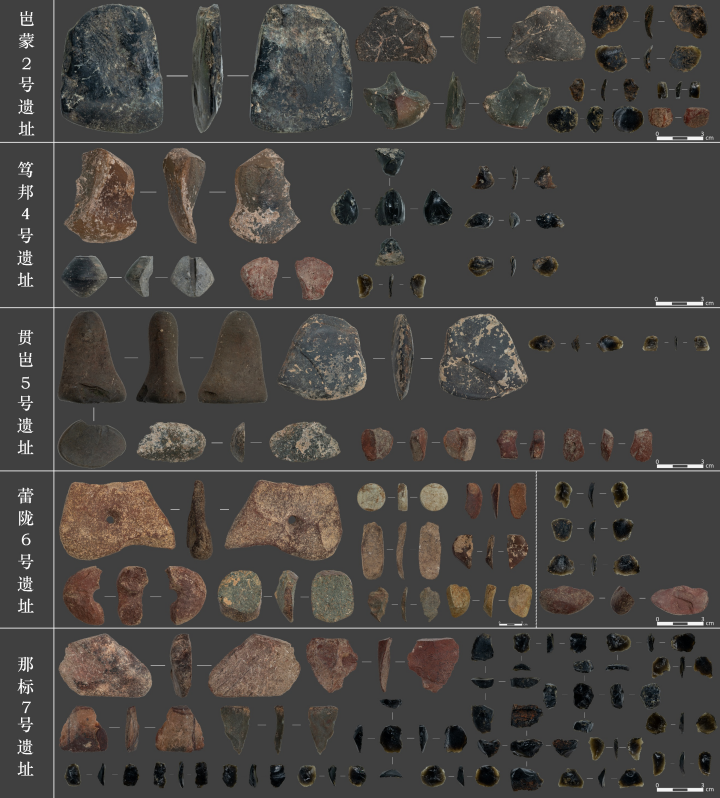720x798 pixels.
Task: Select the 笃邦4号遗址 site label
Action: pos(27,224)
